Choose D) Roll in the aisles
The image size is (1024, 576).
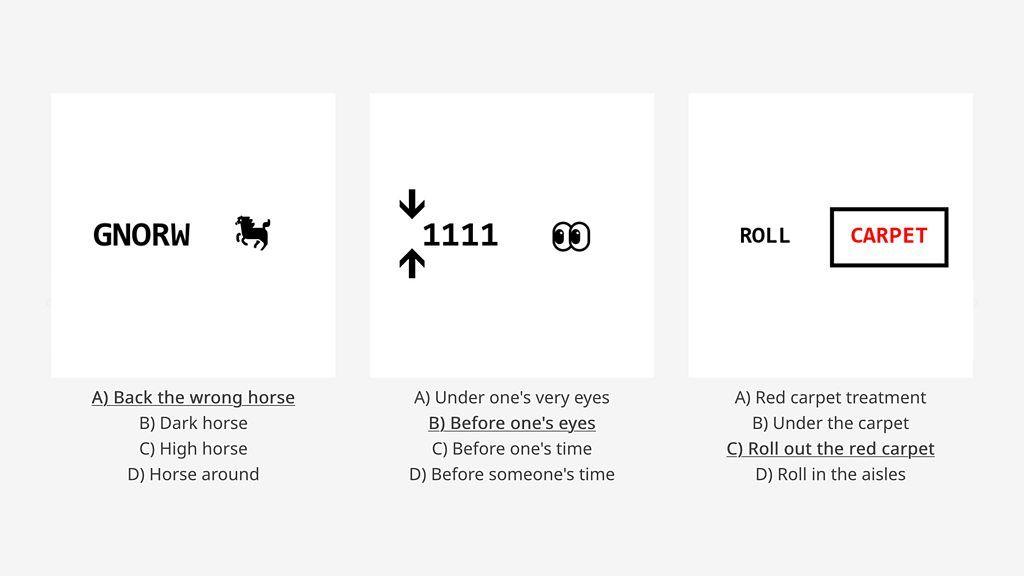tap(831, 474)
